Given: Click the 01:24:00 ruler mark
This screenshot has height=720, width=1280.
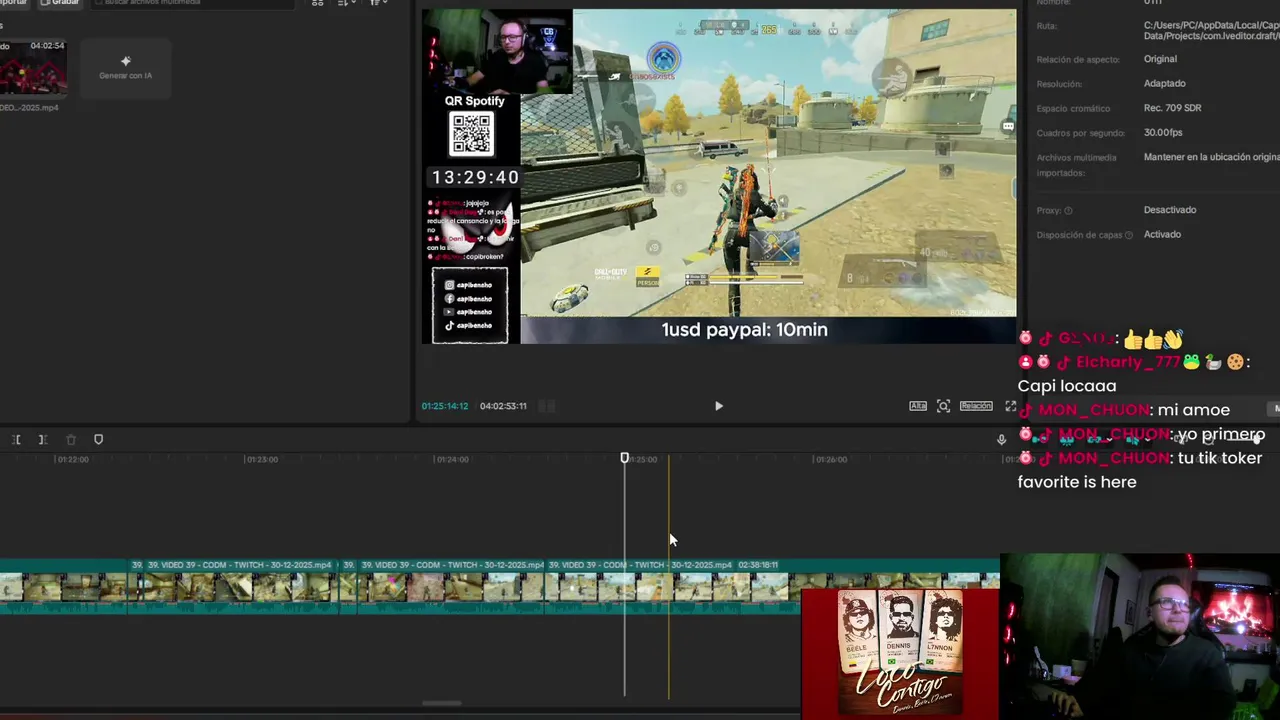Looking at the screenshot, I should (x=452, y=459).
